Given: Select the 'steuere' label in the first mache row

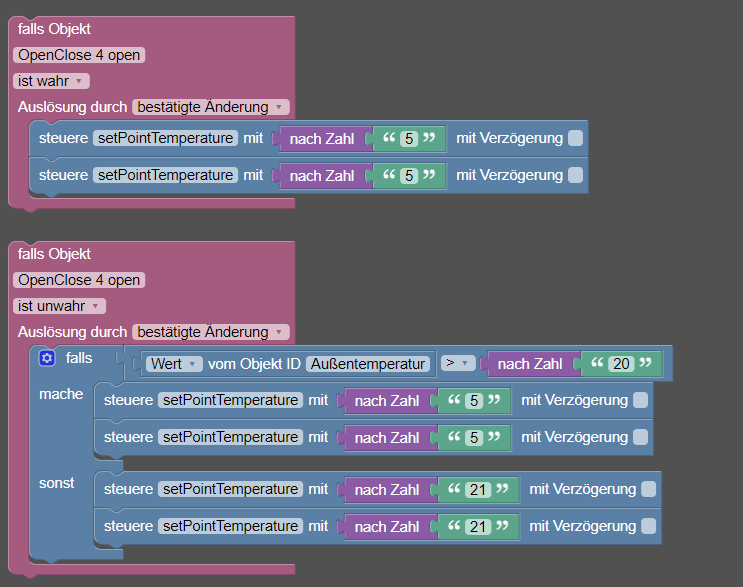Looking at the screenshot, I should click(x=128, y=400).
